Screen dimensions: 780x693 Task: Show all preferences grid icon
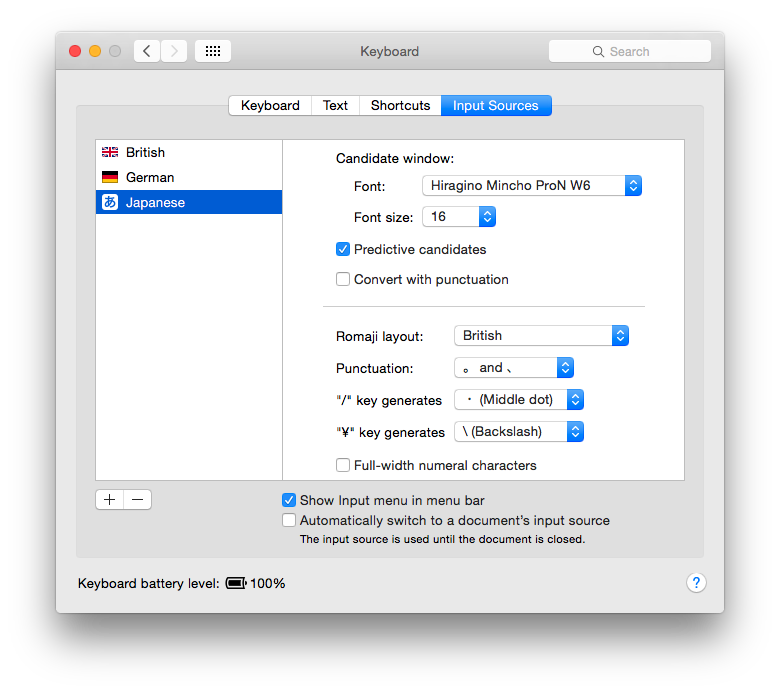click(x=213, y=51)
